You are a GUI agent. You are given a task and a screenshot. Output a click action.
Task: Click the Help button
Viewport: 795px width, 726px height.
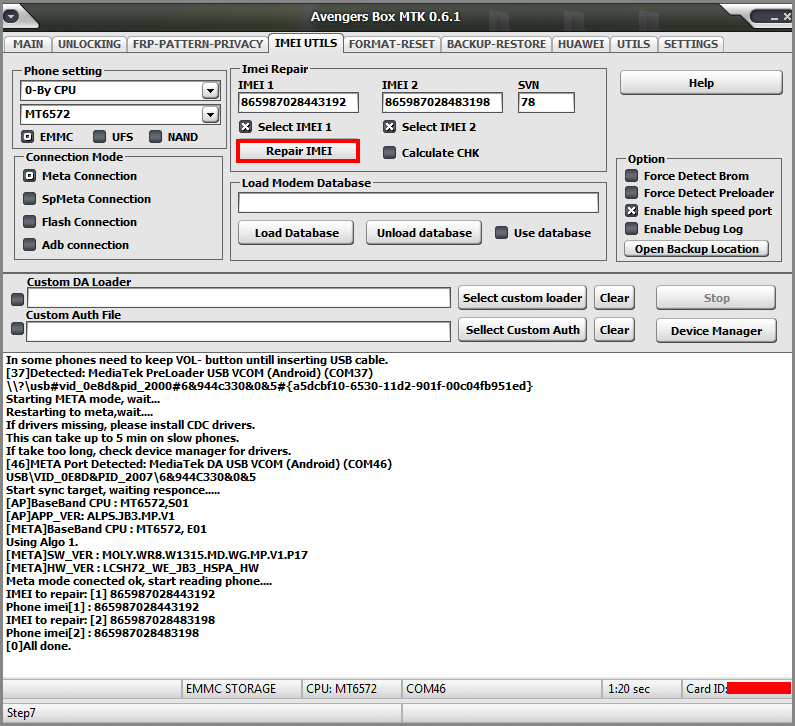pyautogui.click(x=701, y=83)
